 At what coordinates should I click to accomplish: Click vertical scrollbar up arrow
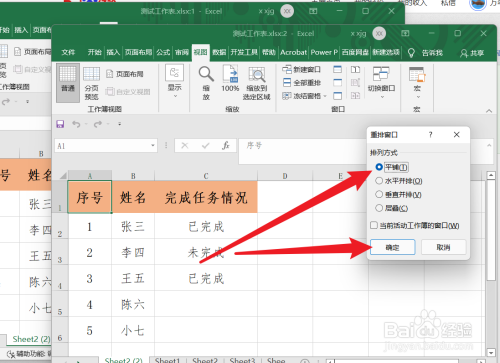click(490, 175)
